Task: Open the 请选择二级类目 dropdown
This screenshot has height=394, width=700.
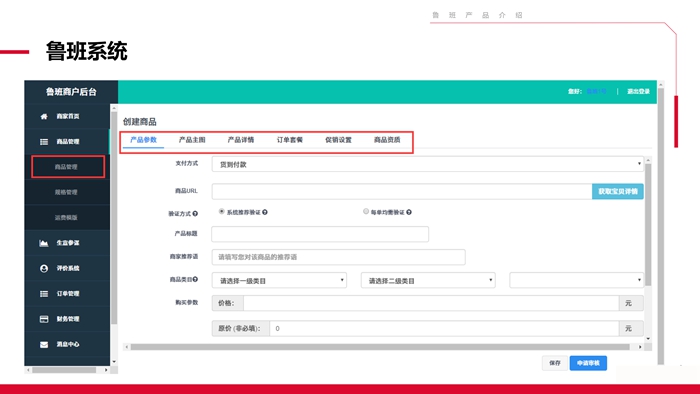Action: pos(428,280)
